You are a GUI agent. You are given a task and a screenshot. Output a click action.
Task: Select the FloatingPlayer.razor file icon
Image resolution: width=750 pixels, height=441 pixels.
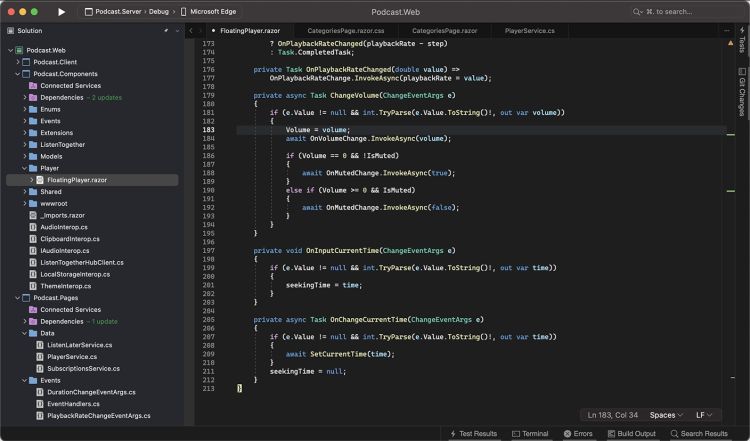pyautogui.click(x=40, y=180)
